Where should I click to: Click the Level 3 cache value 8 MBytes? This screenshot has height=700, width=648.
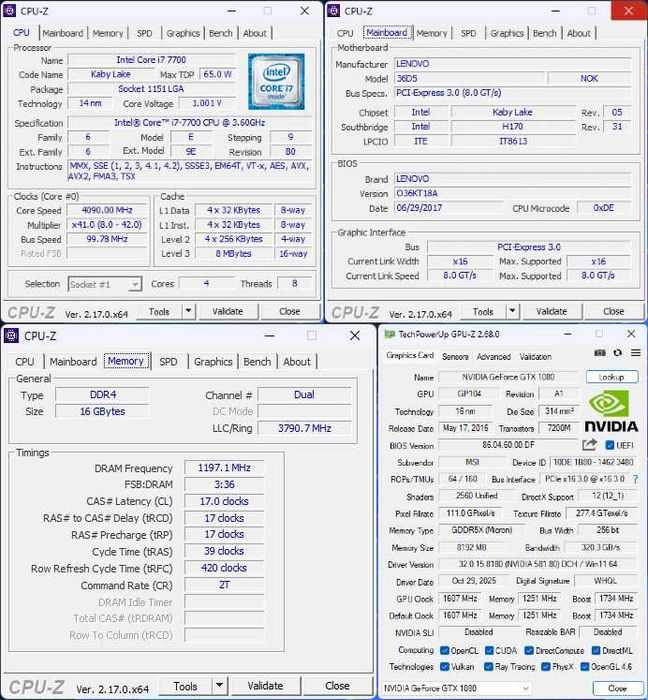pyautogui.click(x=233, y=254)
